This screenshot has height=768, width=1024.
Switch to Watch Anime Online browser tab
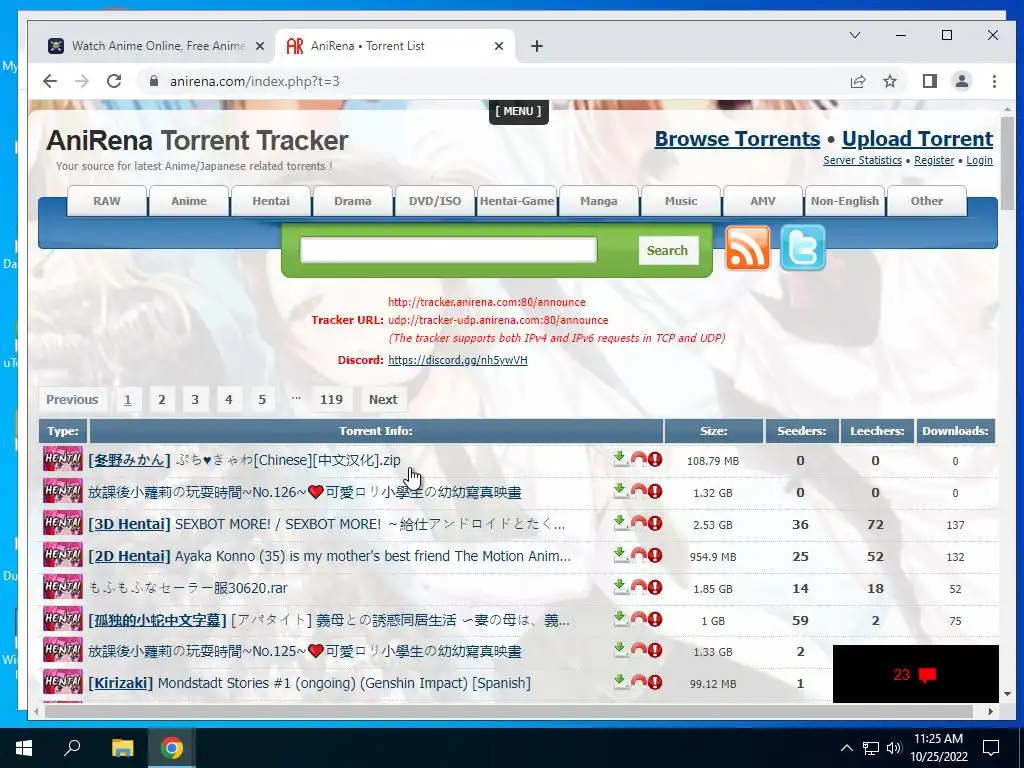pyautogui.click(x=157, y=46)
